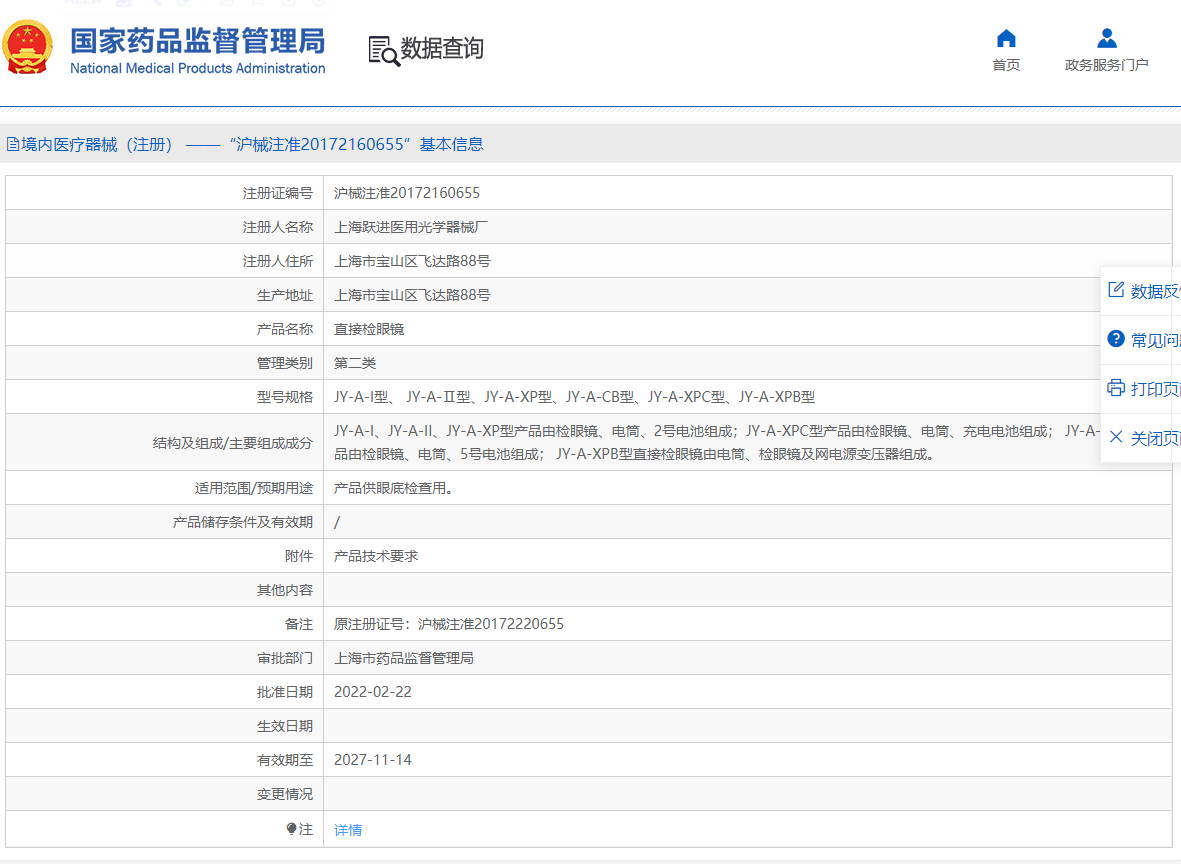This screenshot has width=1181, height=864.
Task: Click the 数据查询 heading
Action: point(442,48)
